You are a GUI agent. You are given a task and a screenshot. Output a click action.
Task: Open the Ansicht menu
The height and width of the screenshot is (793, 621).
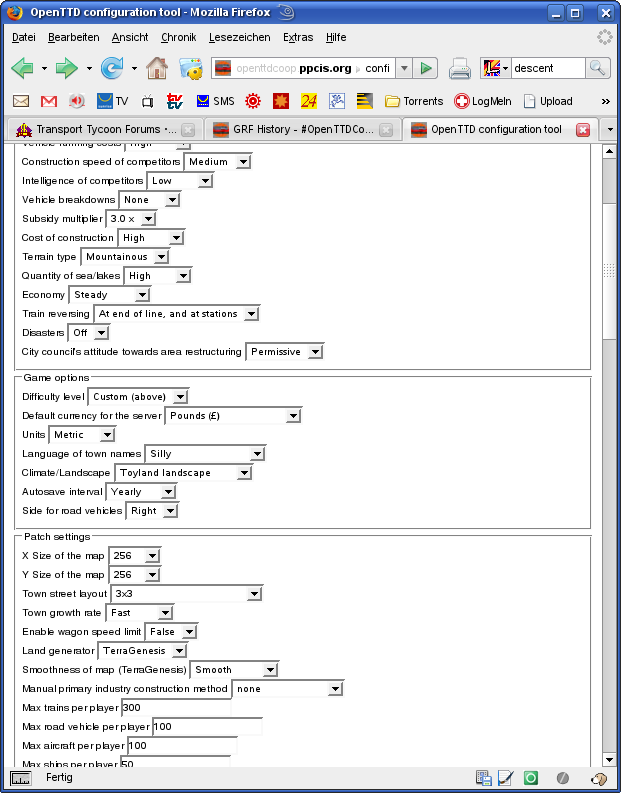point(130,37)
